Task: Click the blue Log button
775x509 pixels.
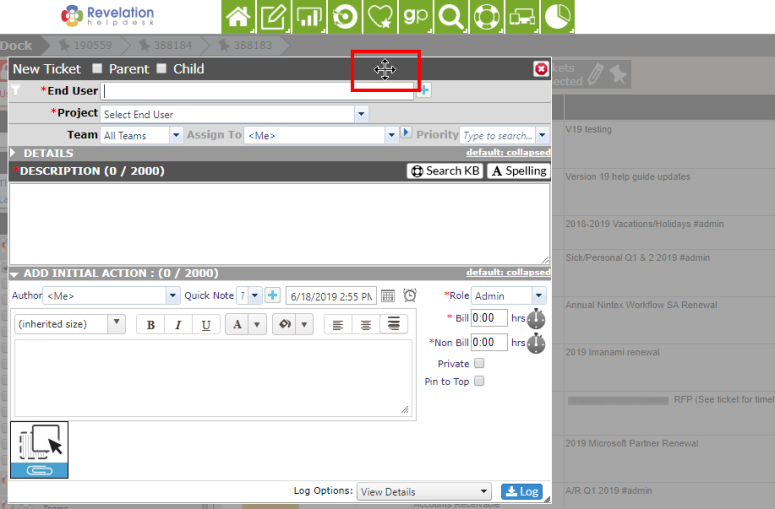Action: tap(522, 492)
